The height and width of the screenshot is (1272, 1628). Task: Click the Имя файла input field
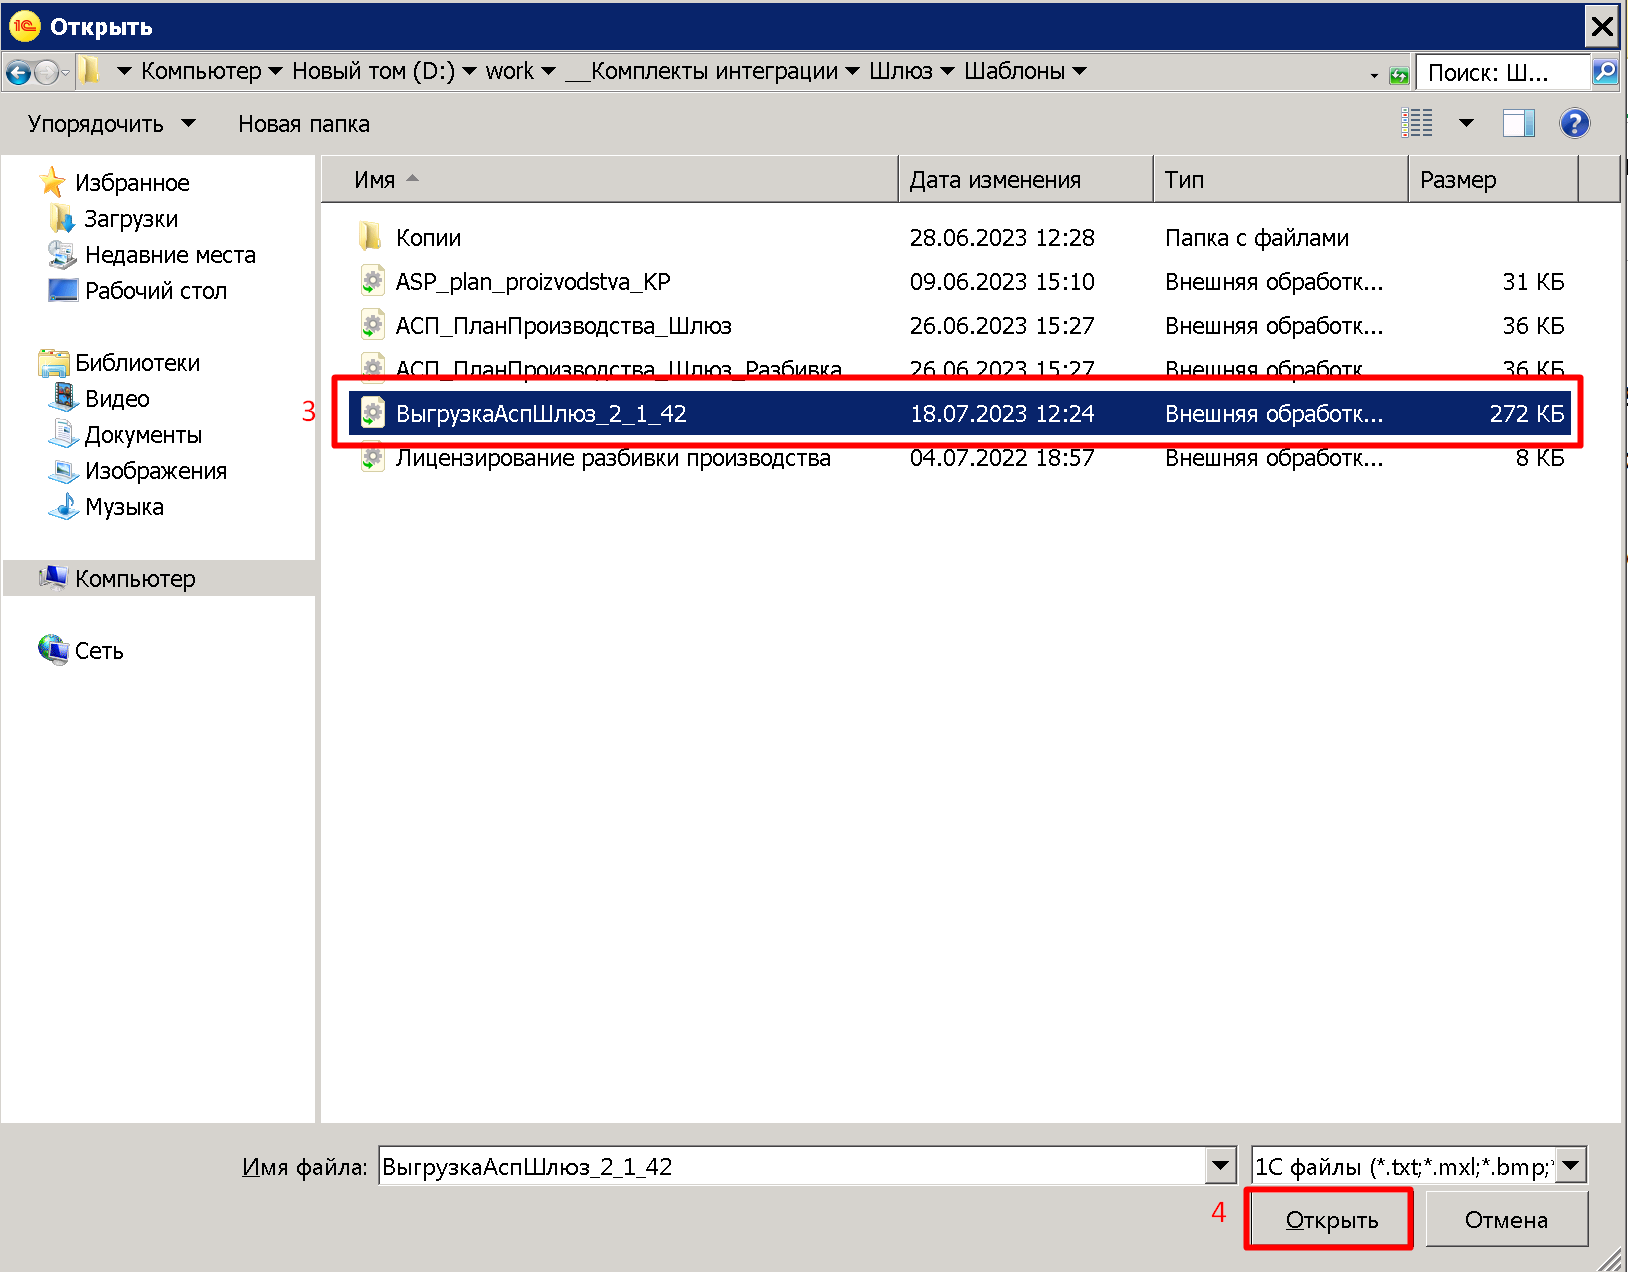click(x=793, y=1166)
